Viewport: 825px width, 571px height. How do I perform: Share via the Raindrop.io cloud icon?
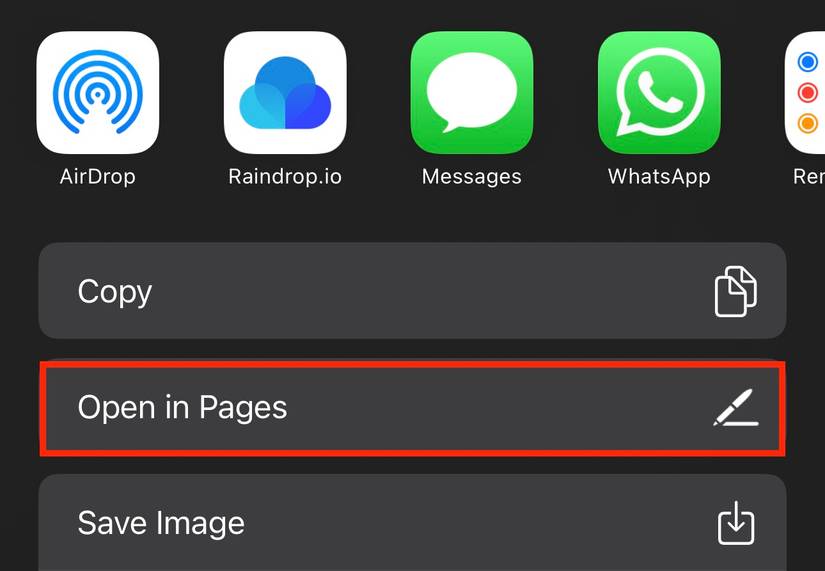pyautogui.click(x=285, y=93)
